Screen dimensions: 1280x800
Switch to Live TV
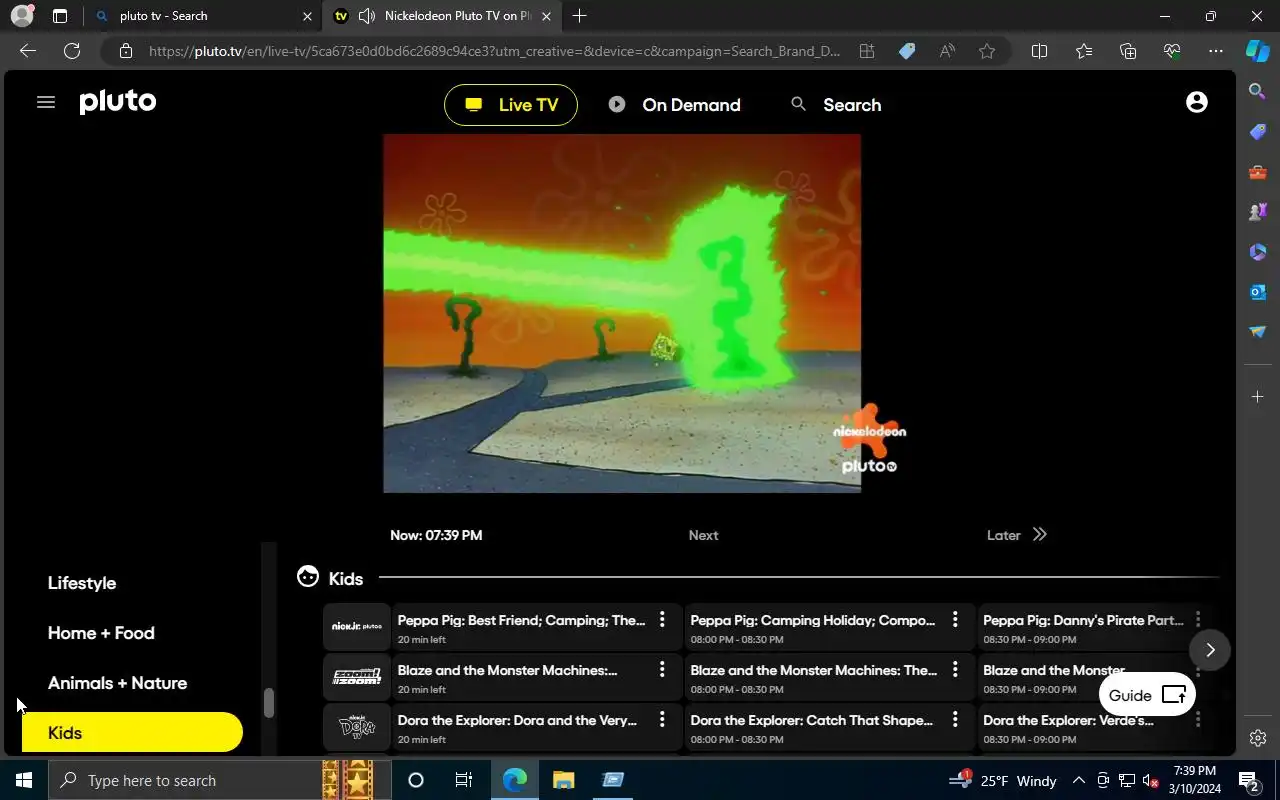[511, 105]
